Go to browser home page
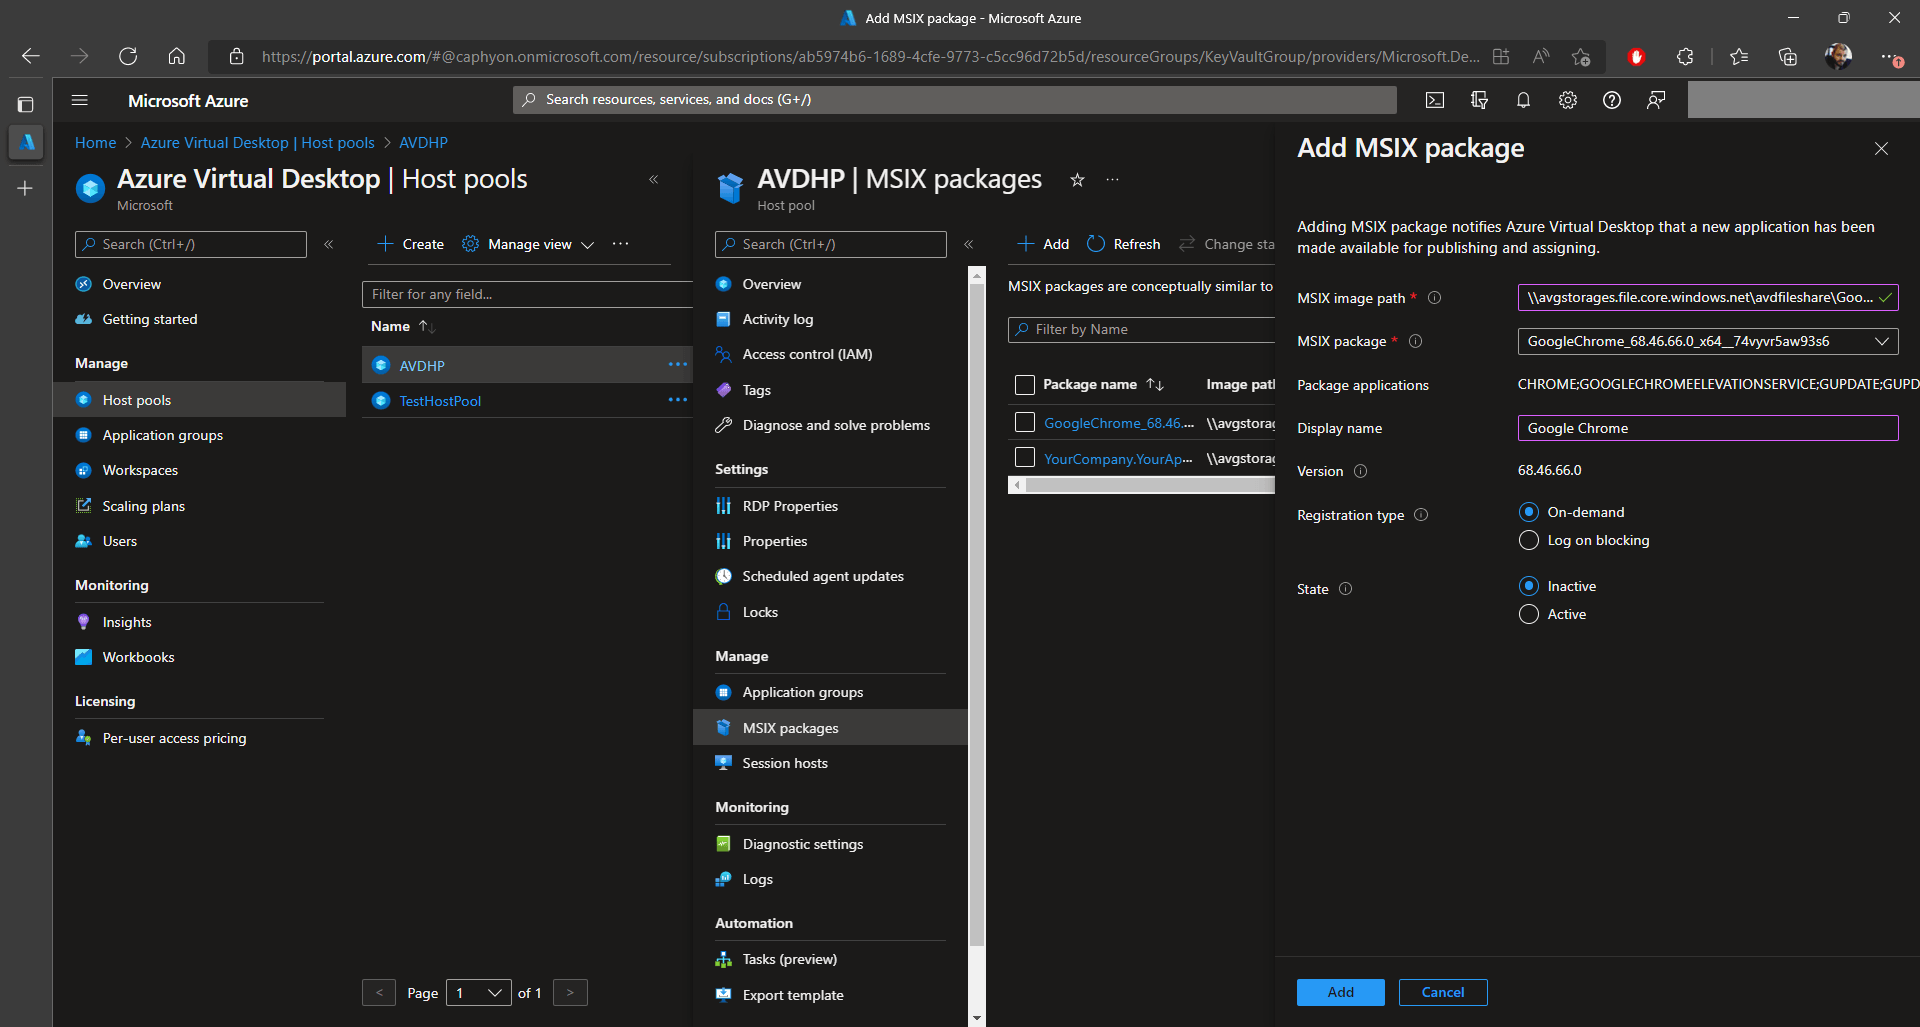Image resolution: width=1920 pixels, height=1027 pixels. click(x=176, y=56)
